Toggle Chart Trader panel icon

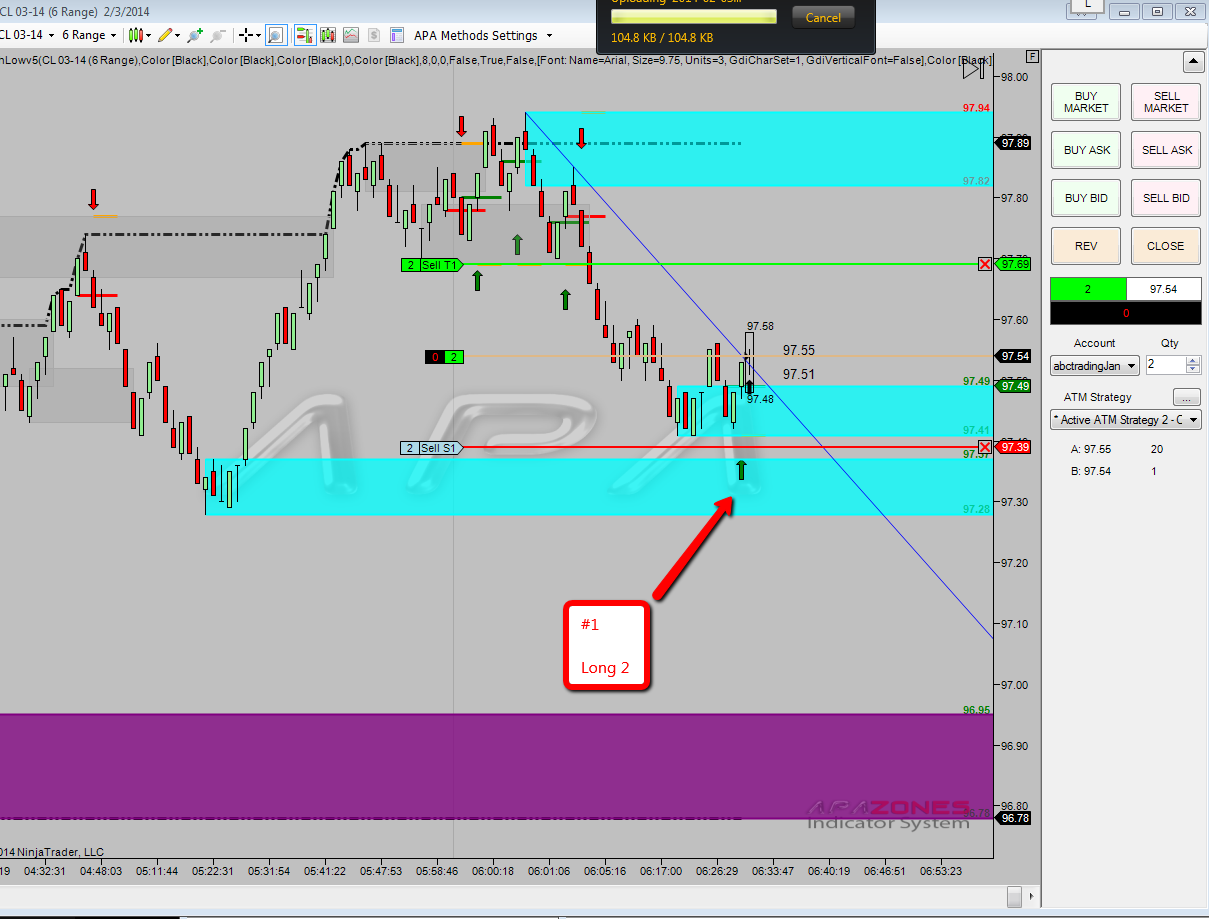click(x=305, y=35)
